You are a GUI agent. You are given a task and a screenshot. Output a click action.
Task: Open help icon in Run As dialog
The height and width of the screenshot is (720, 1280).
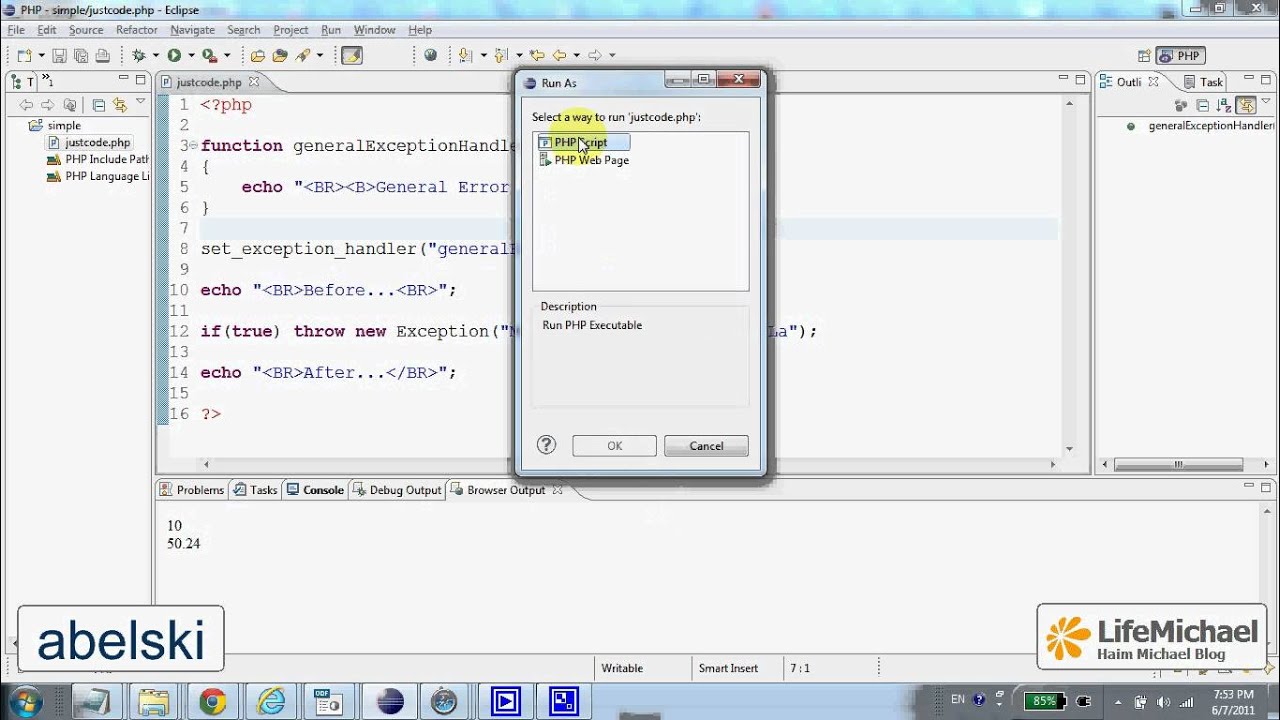(546, 445)
